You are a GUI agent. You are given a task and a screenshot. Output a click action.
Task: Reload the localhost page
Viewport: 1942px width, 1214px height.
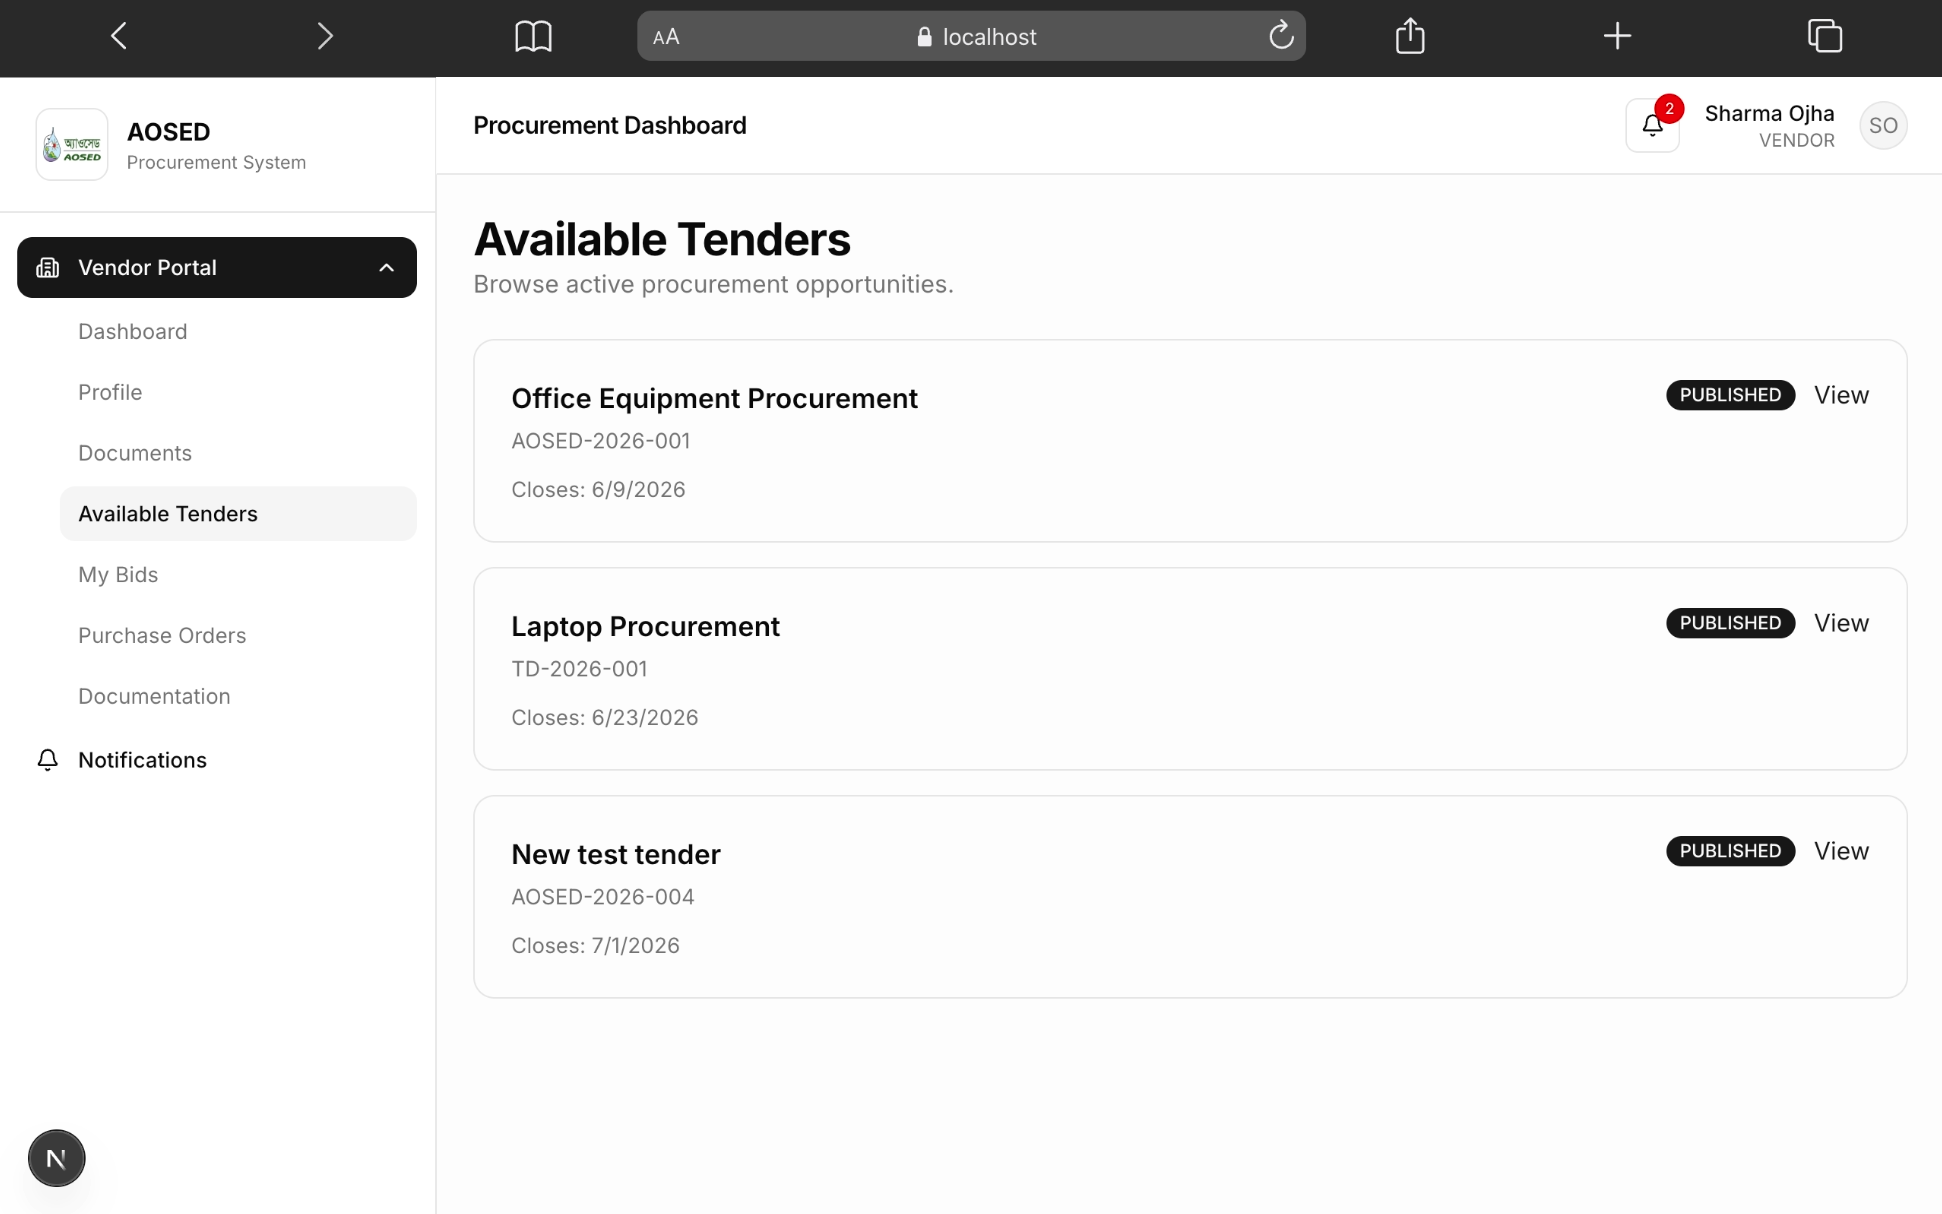click(x=1281, y=37)
